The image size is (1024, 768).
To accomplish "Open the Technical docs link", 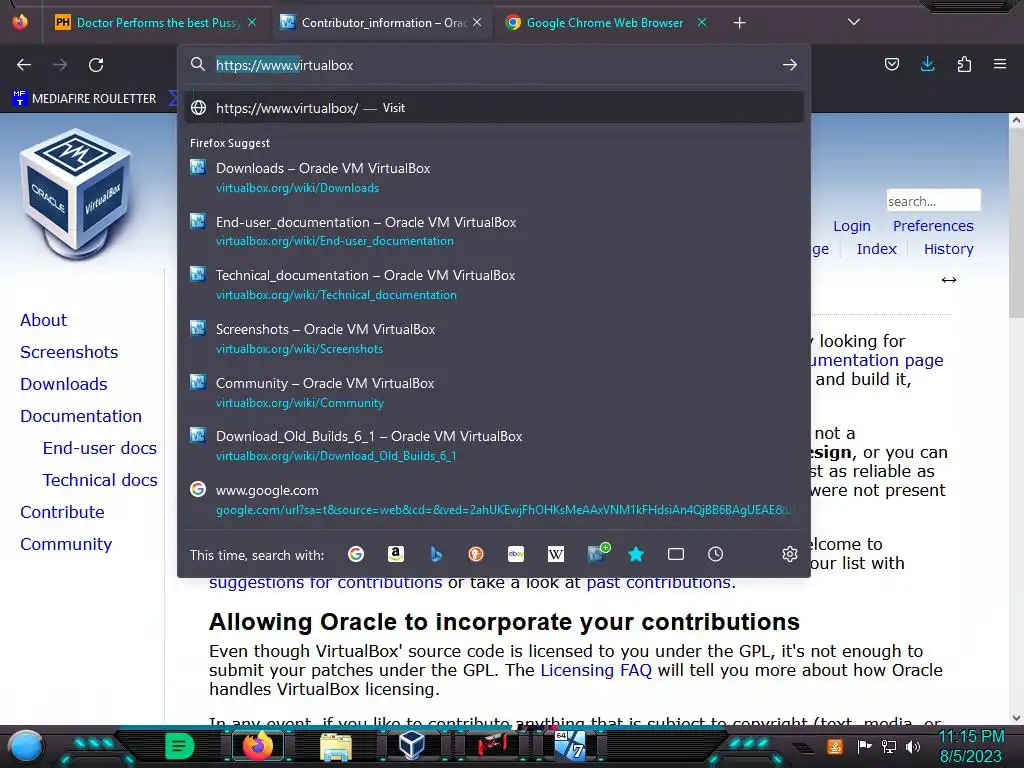I will (x=101, y=480).
